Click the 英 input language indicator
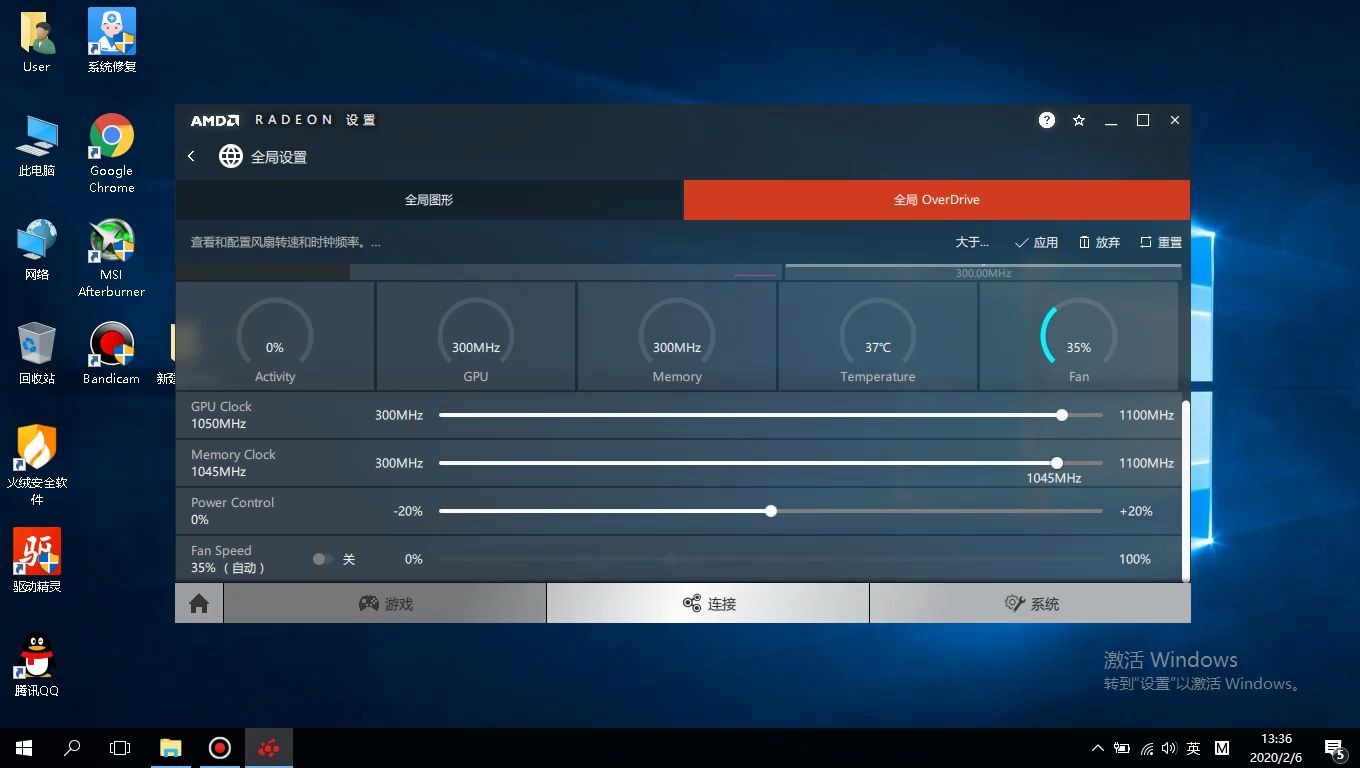1360x768 pixels. coord(1193,748)
